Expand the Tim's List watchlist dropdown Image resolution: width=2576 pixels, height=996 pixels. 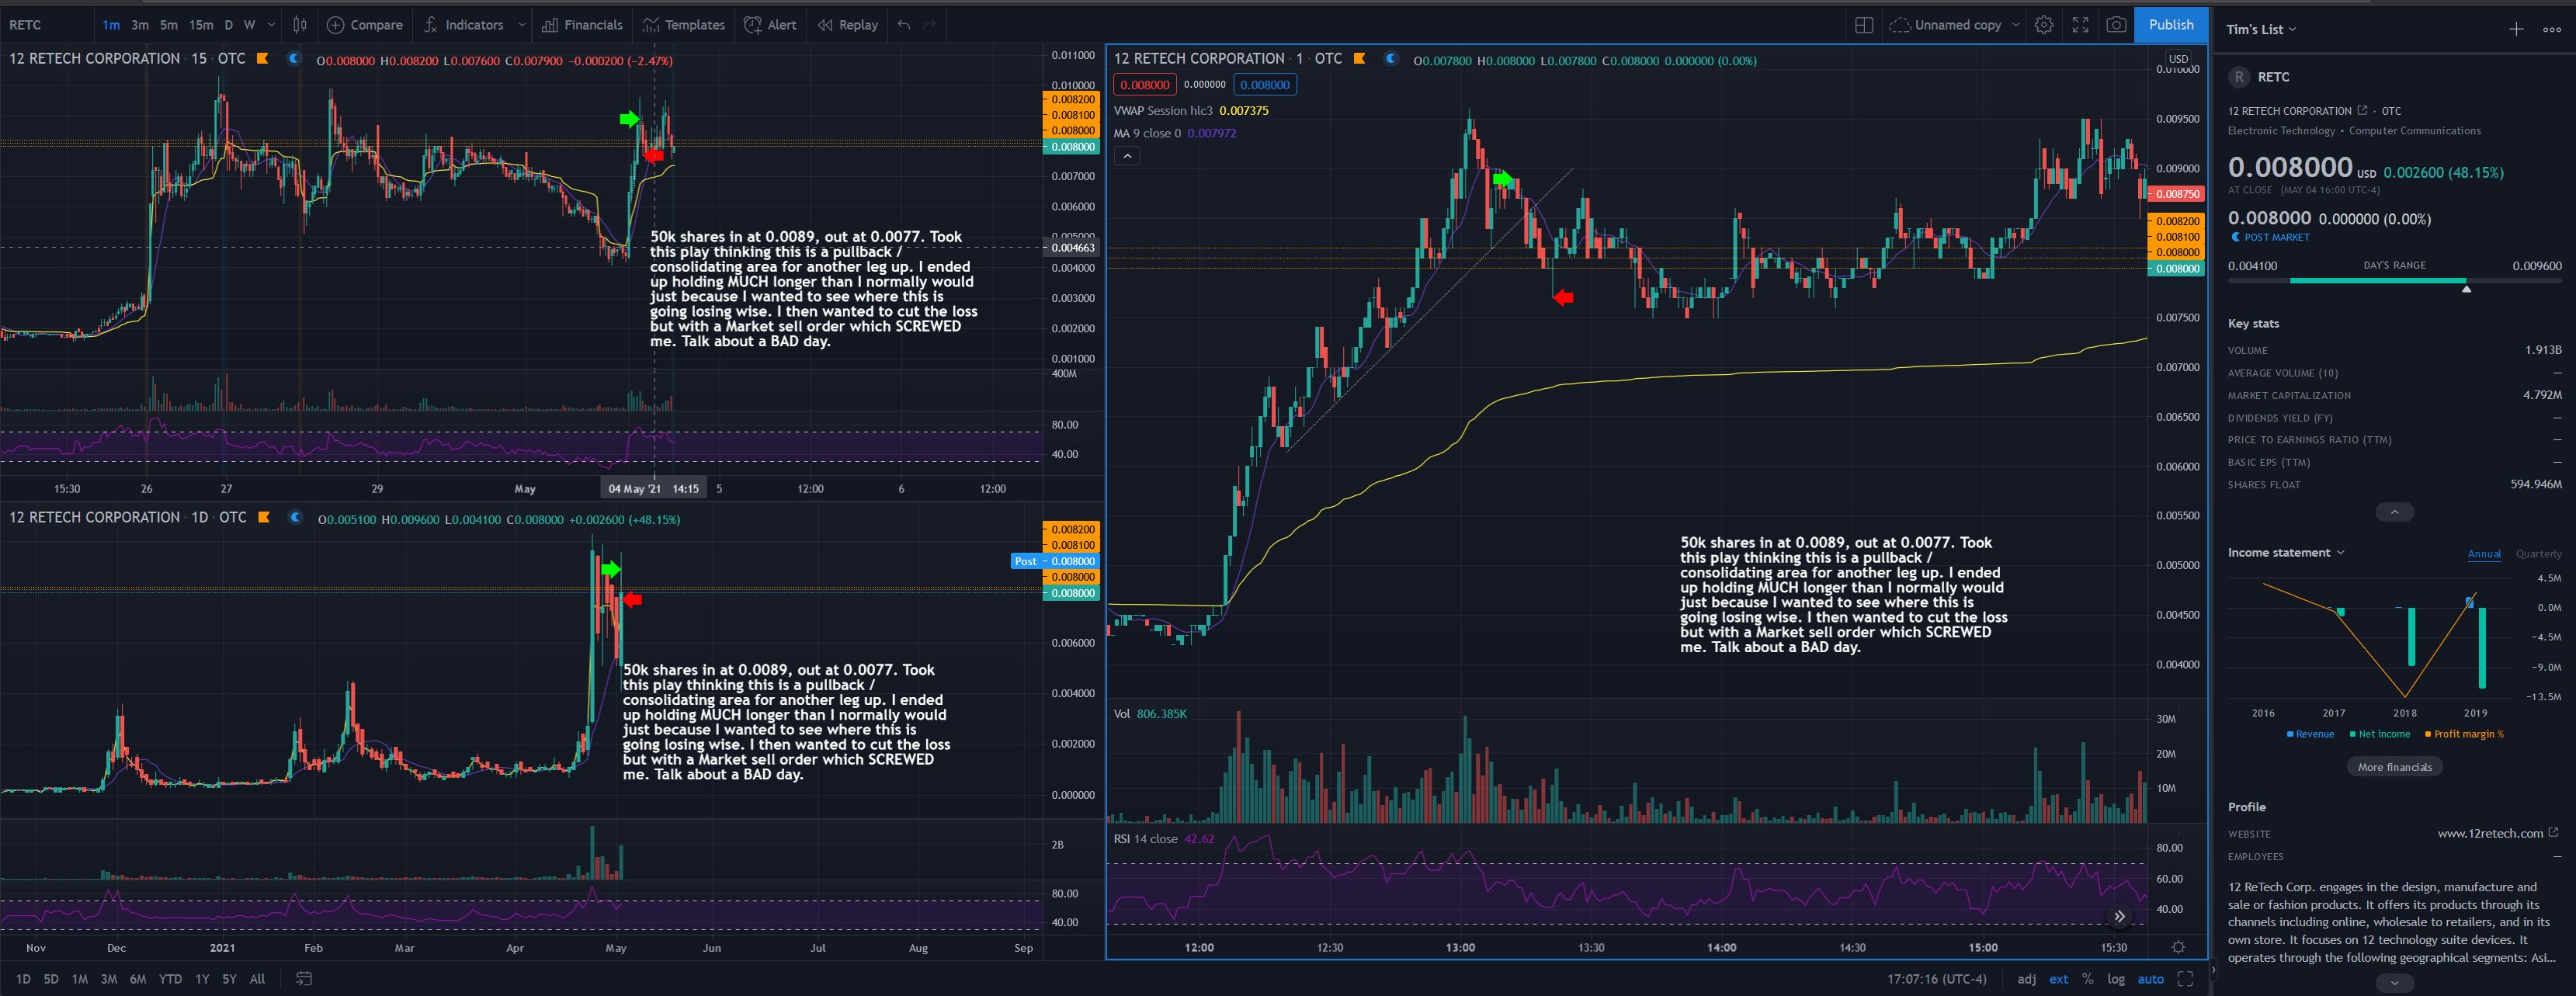pos(2261,29)
